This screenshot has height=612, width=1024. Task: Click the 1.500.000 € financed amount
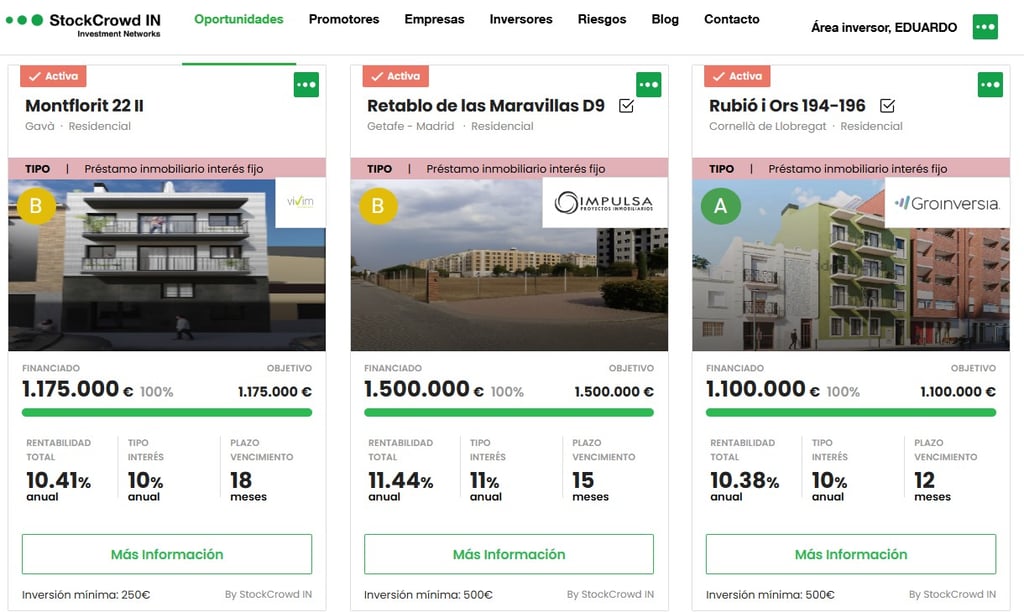click(x=424, y=389)
